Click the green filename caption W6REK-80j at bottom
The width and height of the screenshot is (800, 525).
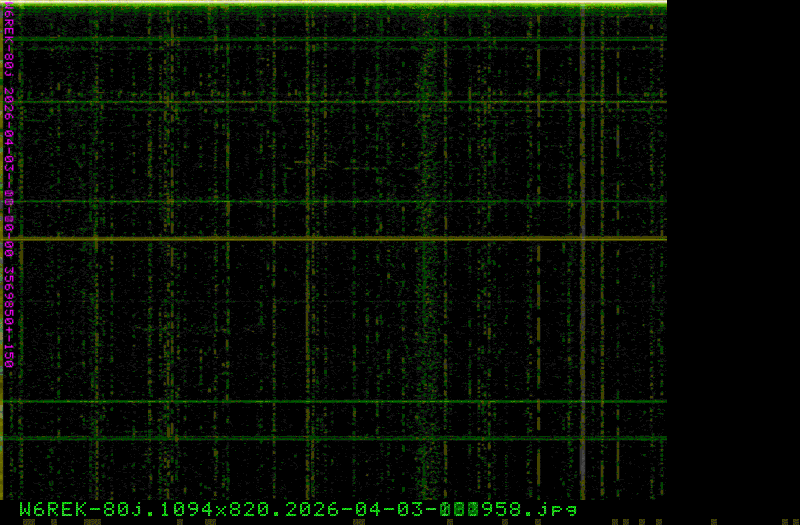pos(298,508)
